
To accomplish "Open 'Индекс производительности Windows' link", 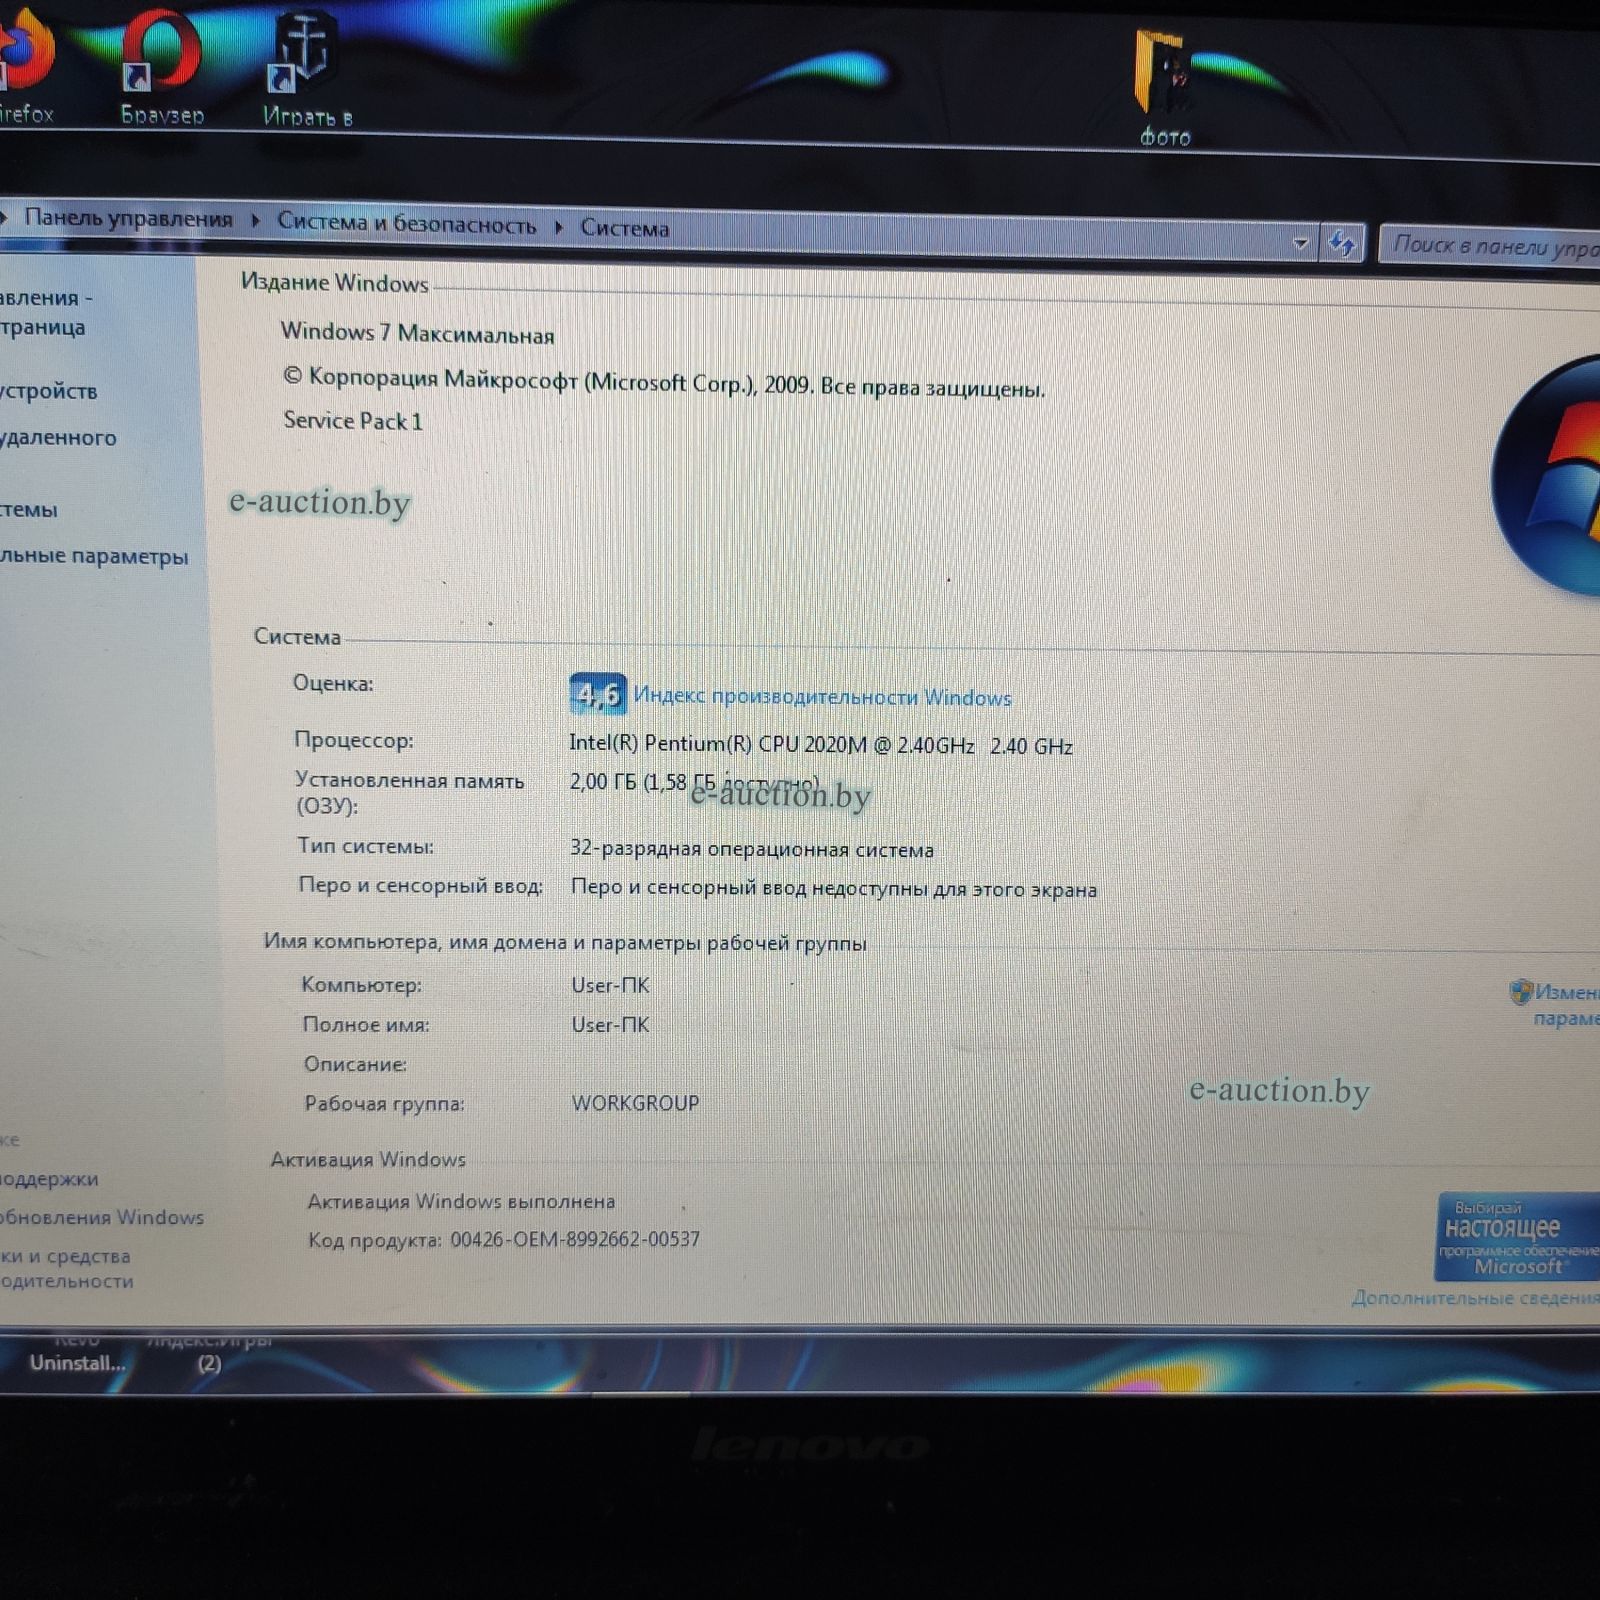I will 822,697.
